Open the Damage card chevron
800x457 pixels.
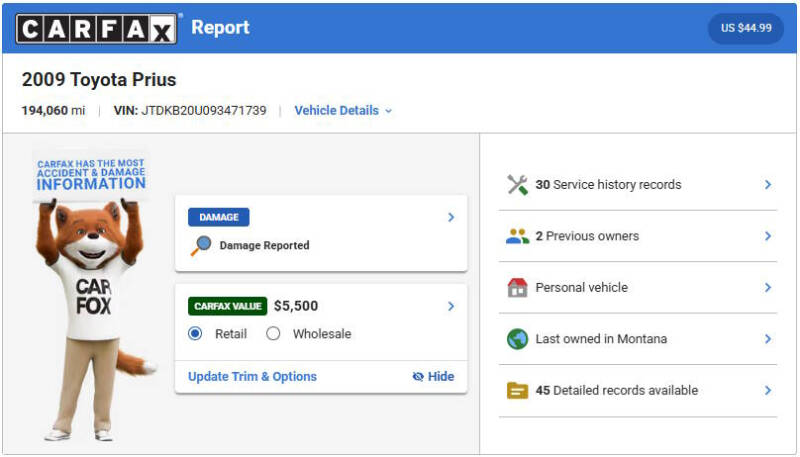pos(451,217)
